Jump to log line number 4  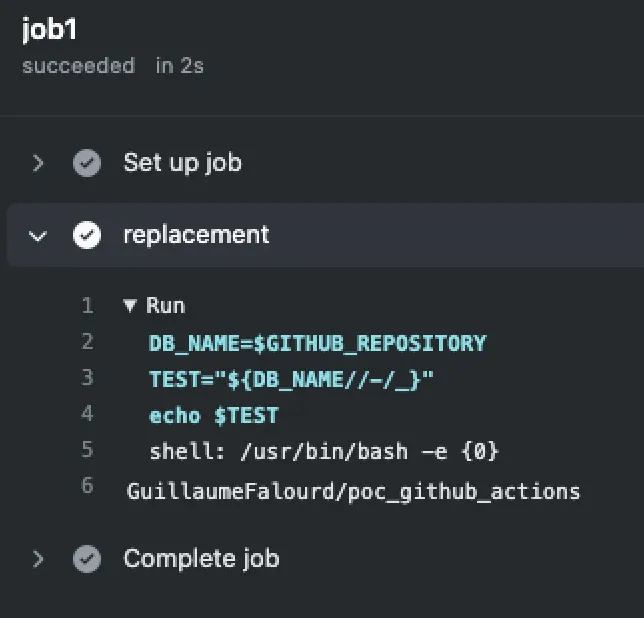pyautogui.click(x=87, y=415)
